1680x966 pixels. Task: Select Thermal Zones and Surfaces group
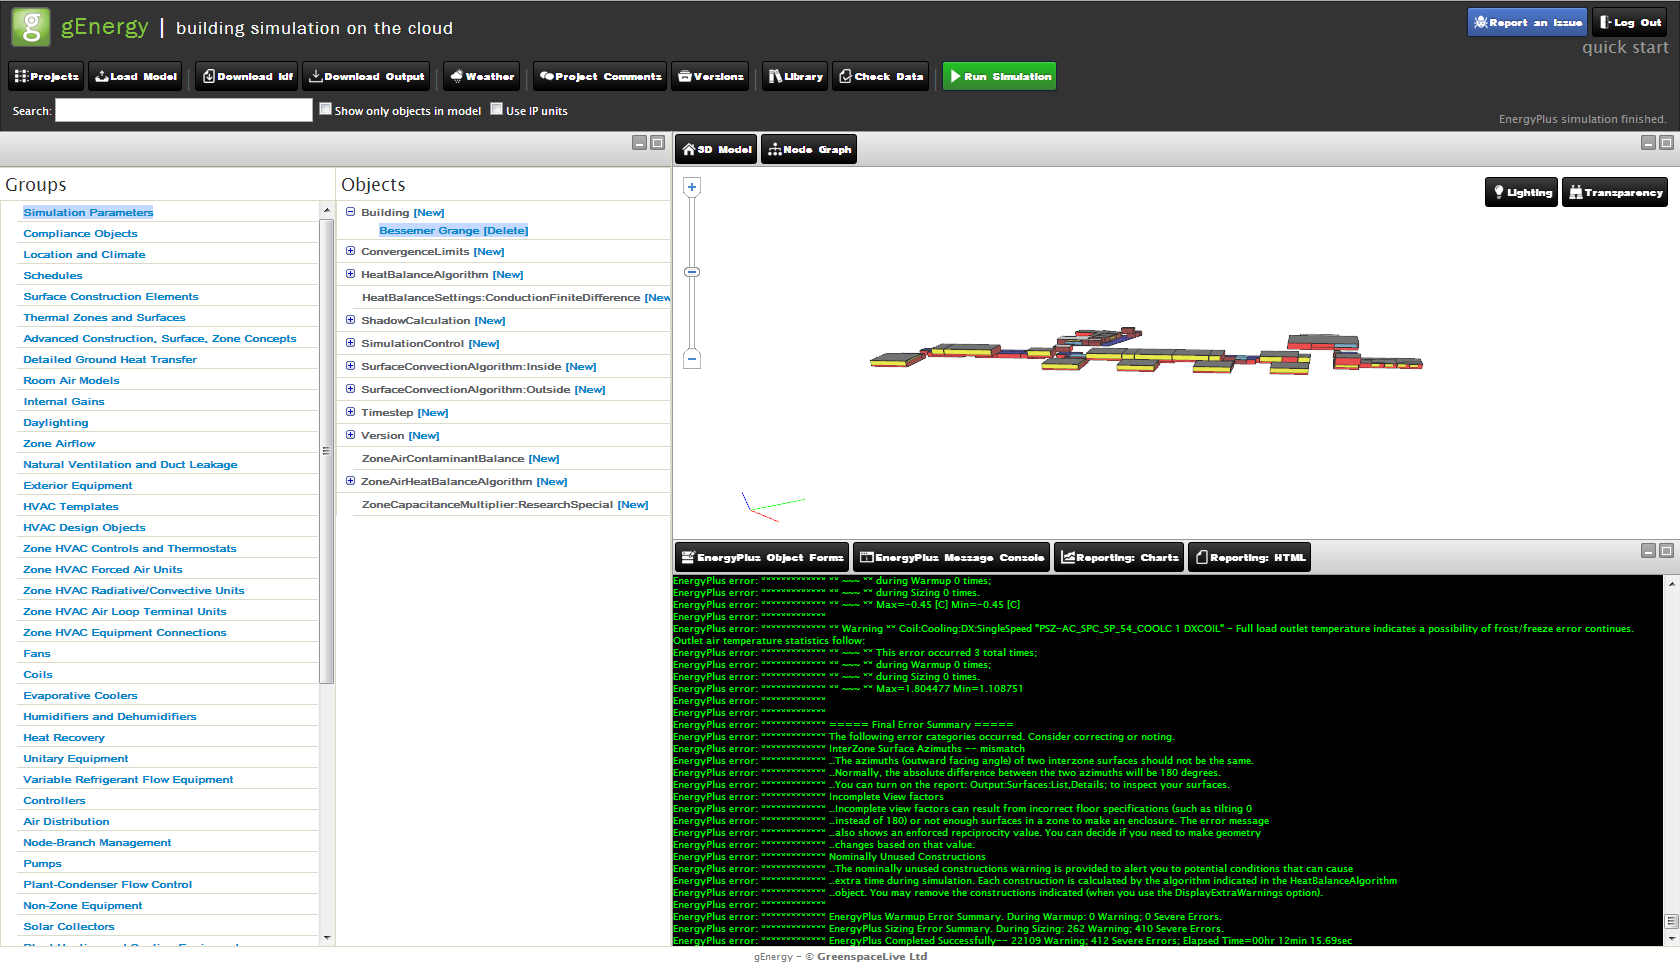click(104, 317)
